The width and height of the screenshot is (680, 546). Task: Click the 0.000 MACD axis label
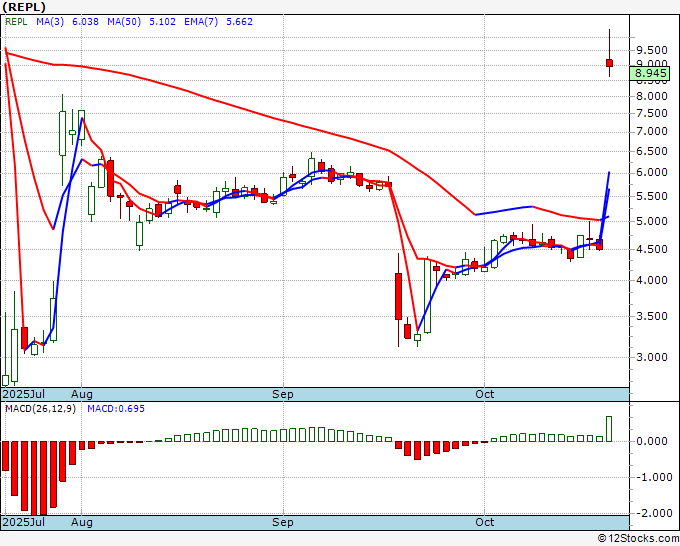coord(651,441)
